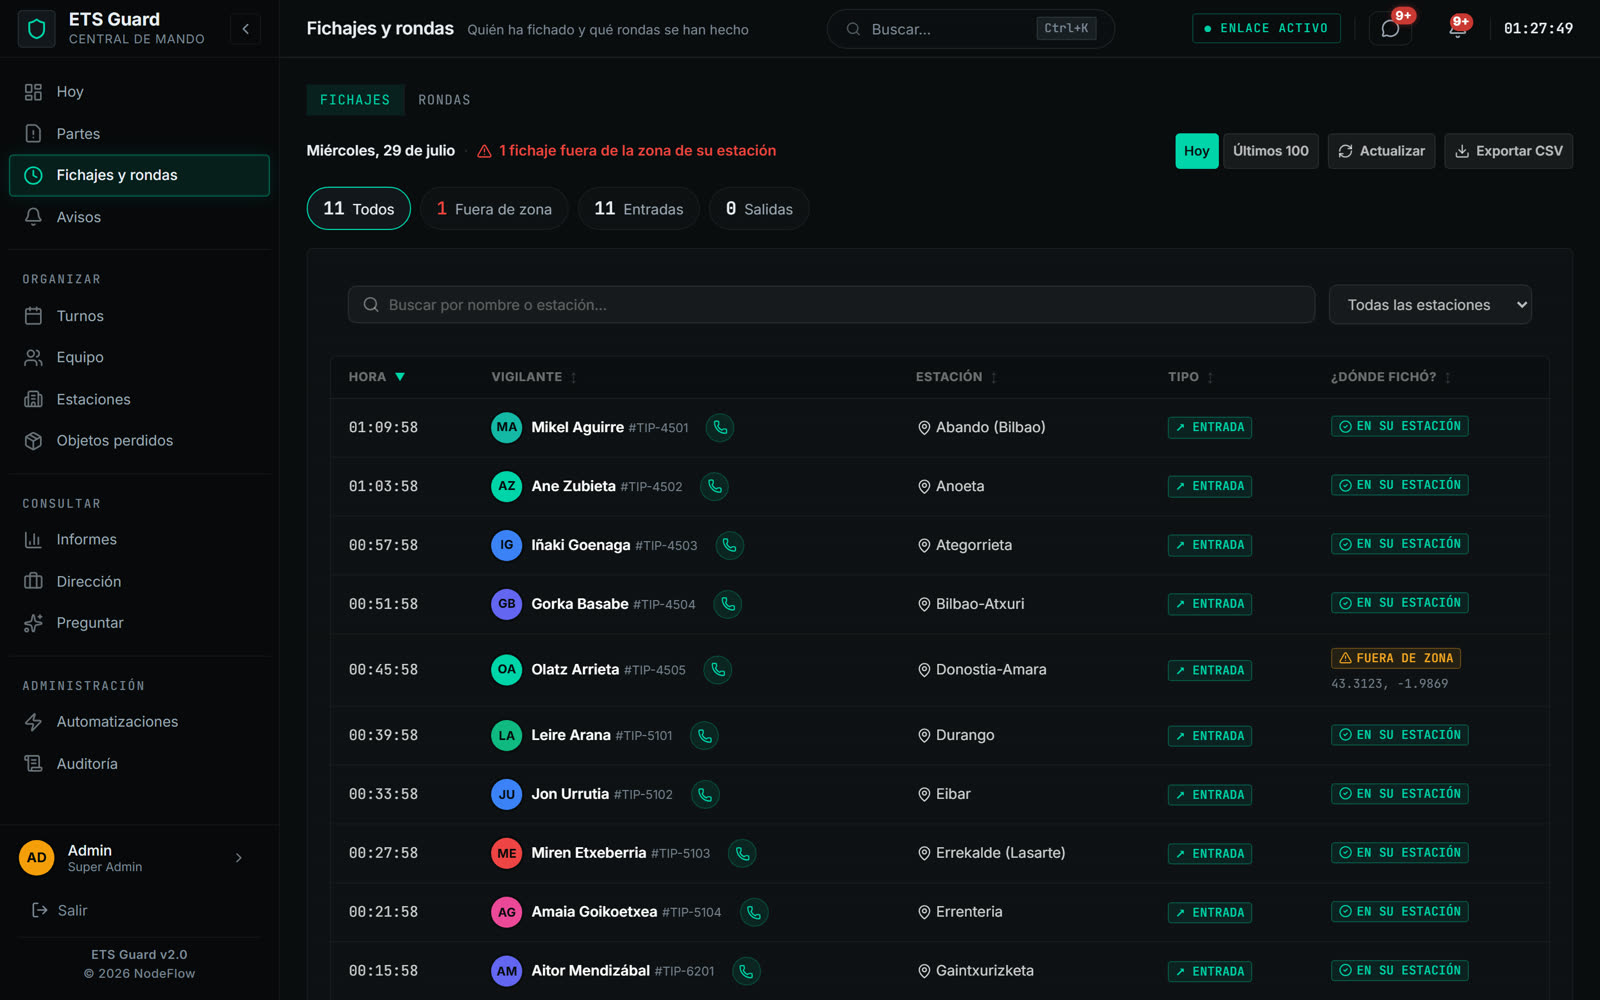Go to Avisos in sidebar
Image resolution: width=1600 pixels, height=1000 pixels.
click(140, 217)
